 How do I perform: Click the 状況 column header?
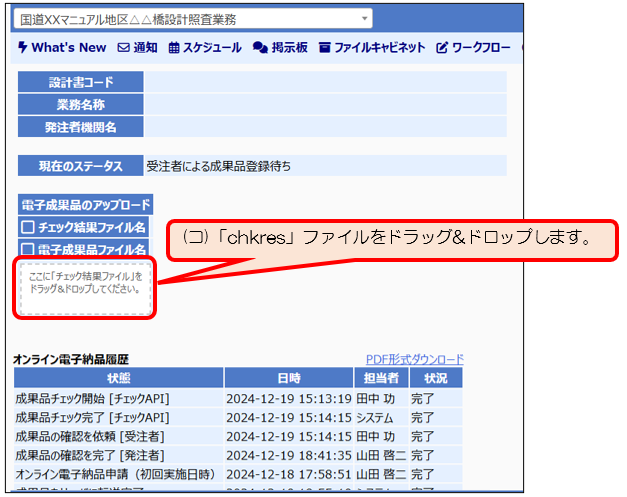[x=435, y=378]
